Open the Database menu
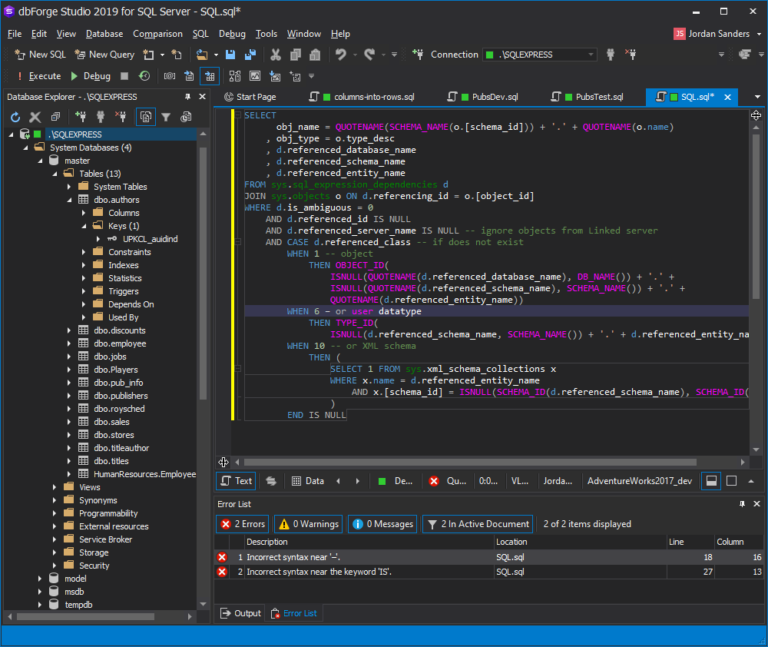768x647 pixels. click(x=104, y=34)
